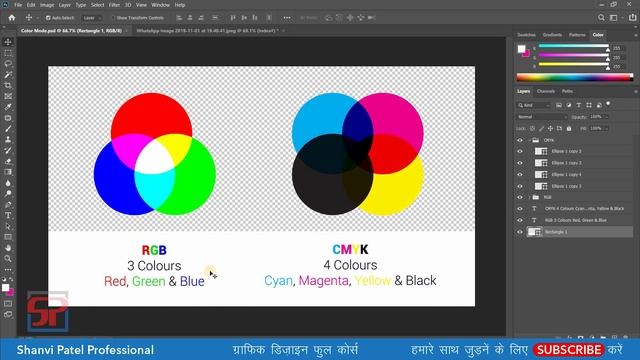This screenshot has height=360, width=640.
Task: Toggle Show Transform Controls checkbox
Action: point(113,18)
